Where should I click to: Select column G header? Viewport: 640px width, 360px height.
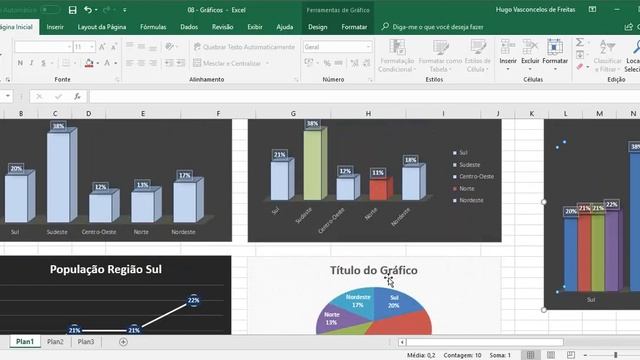click(293, 113)
